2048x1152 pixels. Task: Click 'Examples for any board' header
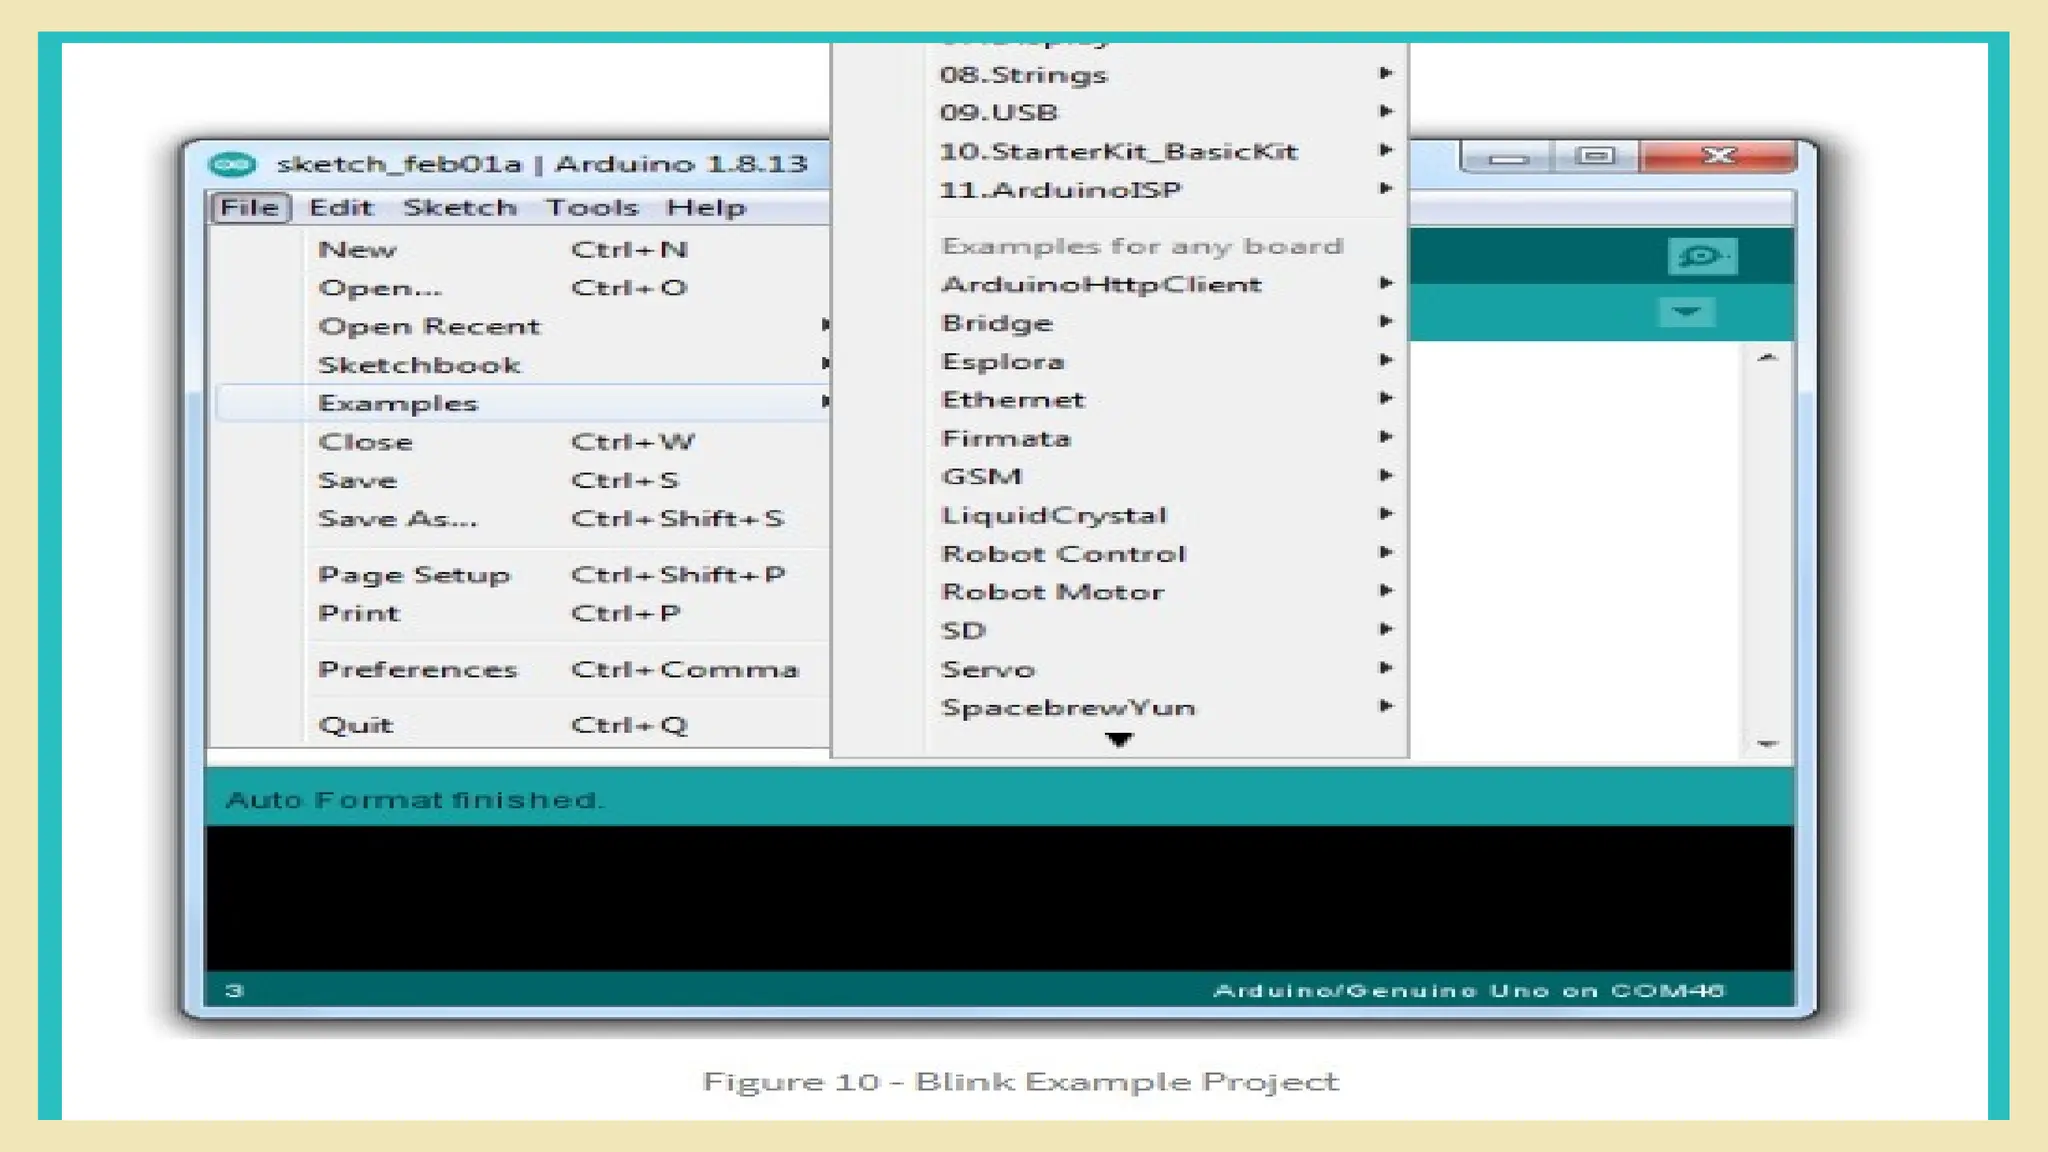[x=1142, y=246]
